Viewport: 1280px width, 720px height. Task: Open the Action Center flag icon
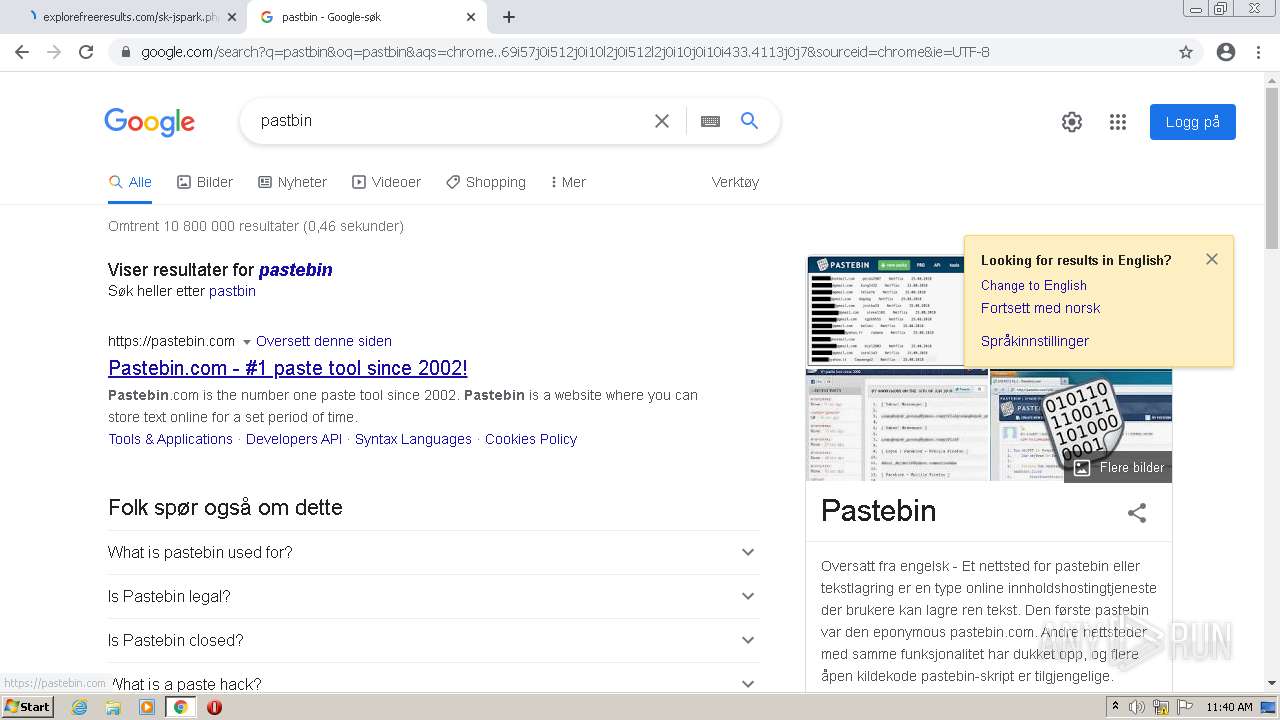tap(1183, 707)
